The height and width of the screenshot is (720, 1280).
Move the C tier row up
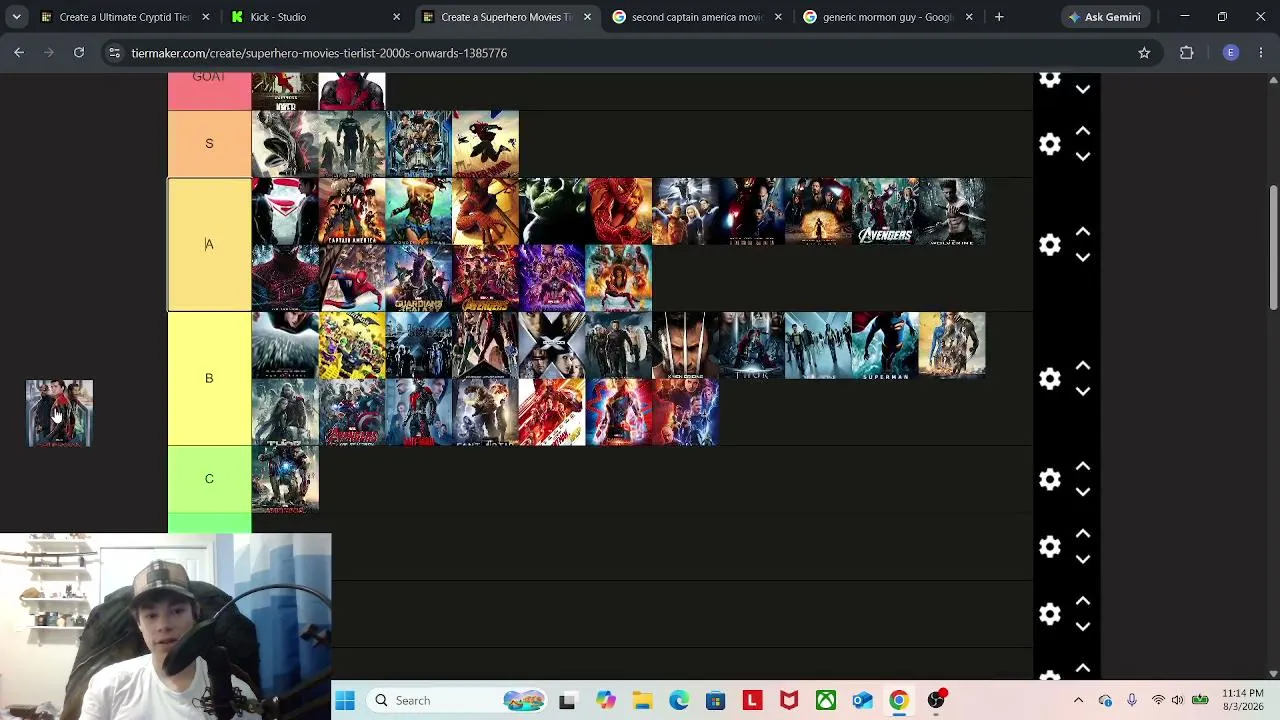1083,466
